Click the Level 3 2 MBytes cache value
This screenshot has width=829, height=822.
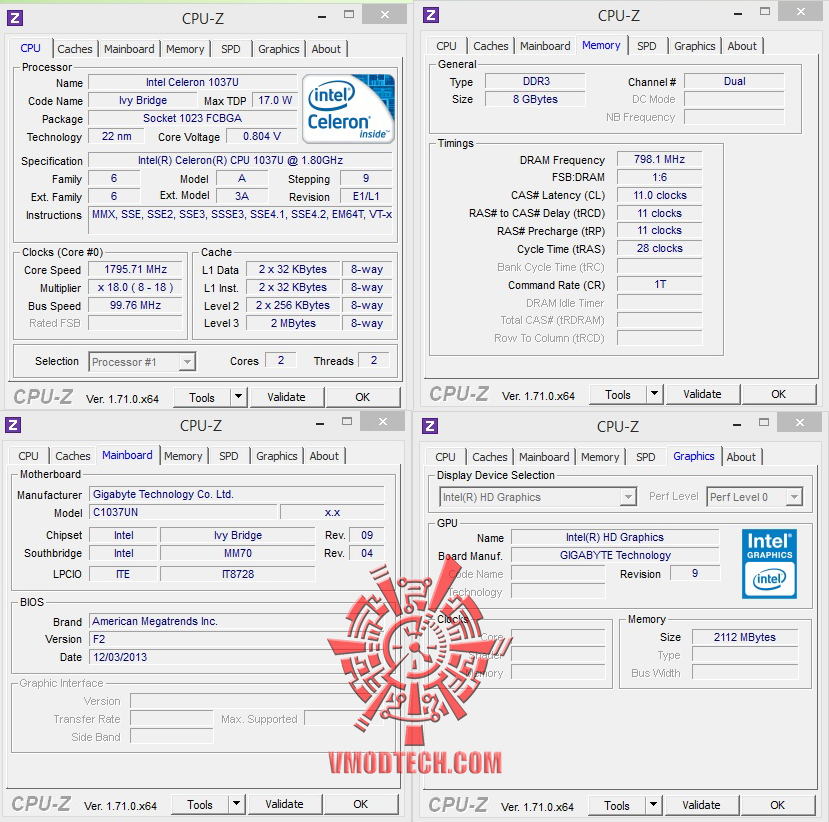(293, 324)
